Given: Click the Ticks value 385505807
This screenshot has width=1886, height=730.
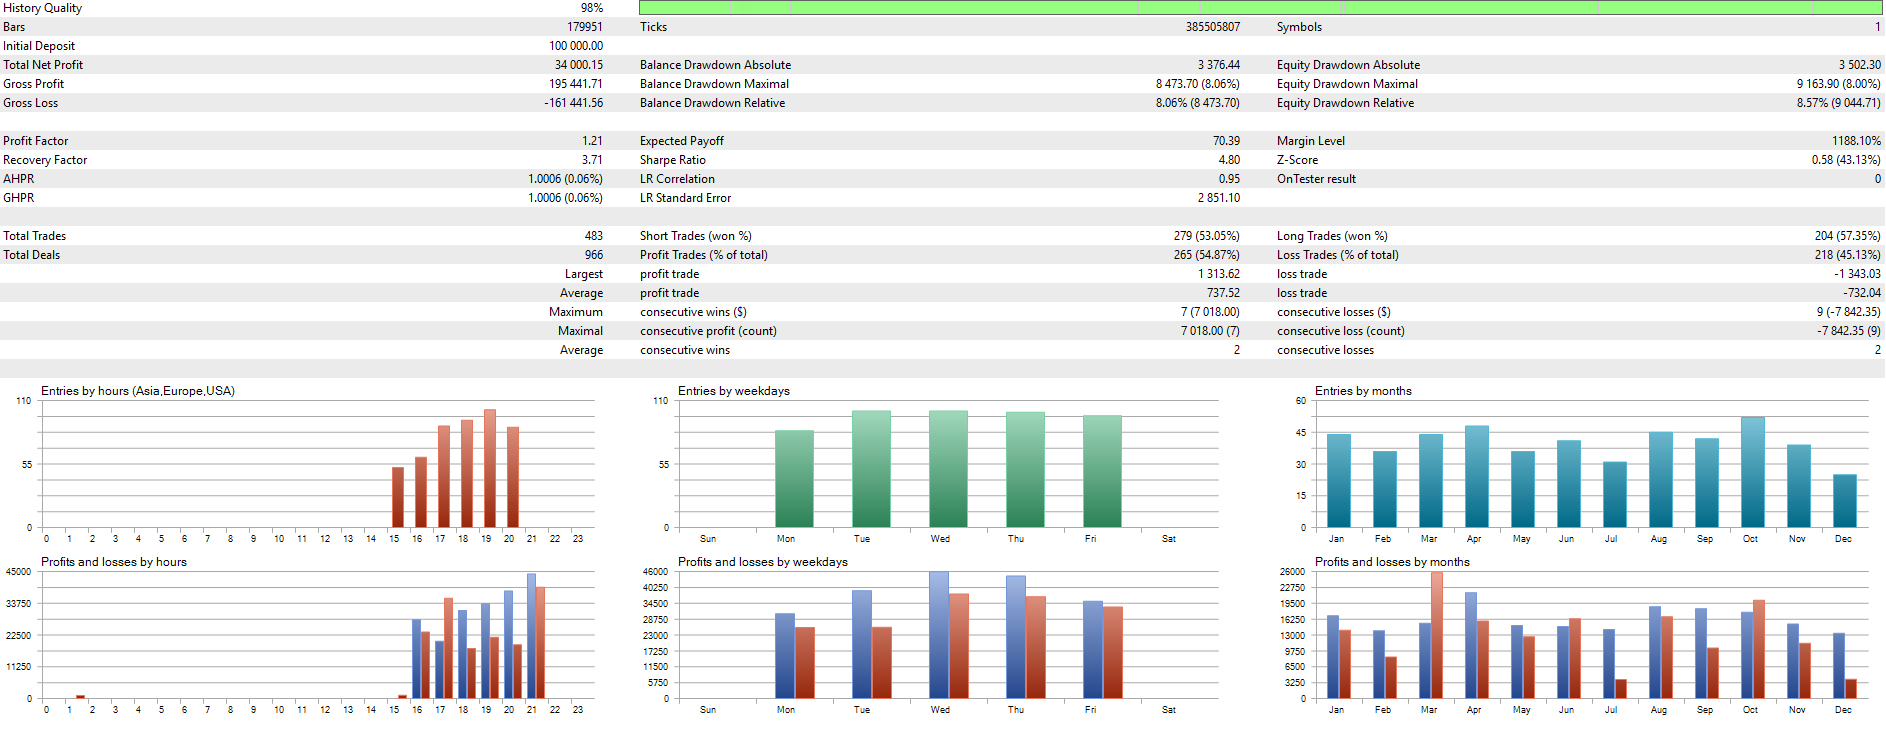Looking at the screenshot, I should (1212, 27).
